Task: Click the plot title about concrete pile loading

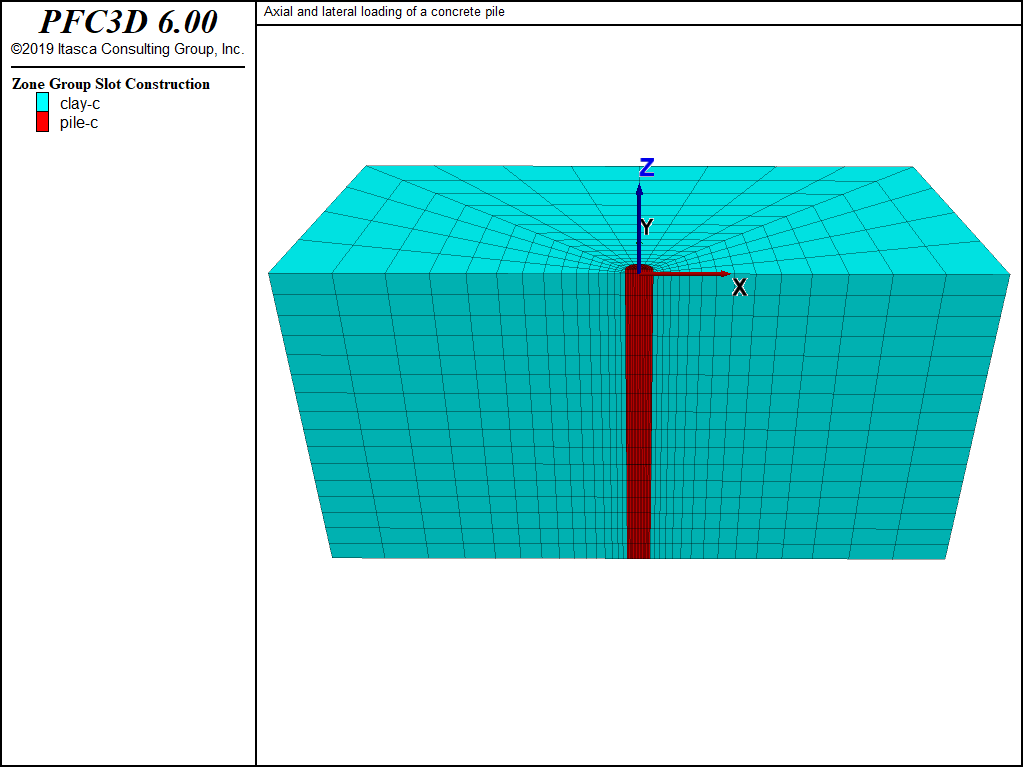Action: (384, 12)
